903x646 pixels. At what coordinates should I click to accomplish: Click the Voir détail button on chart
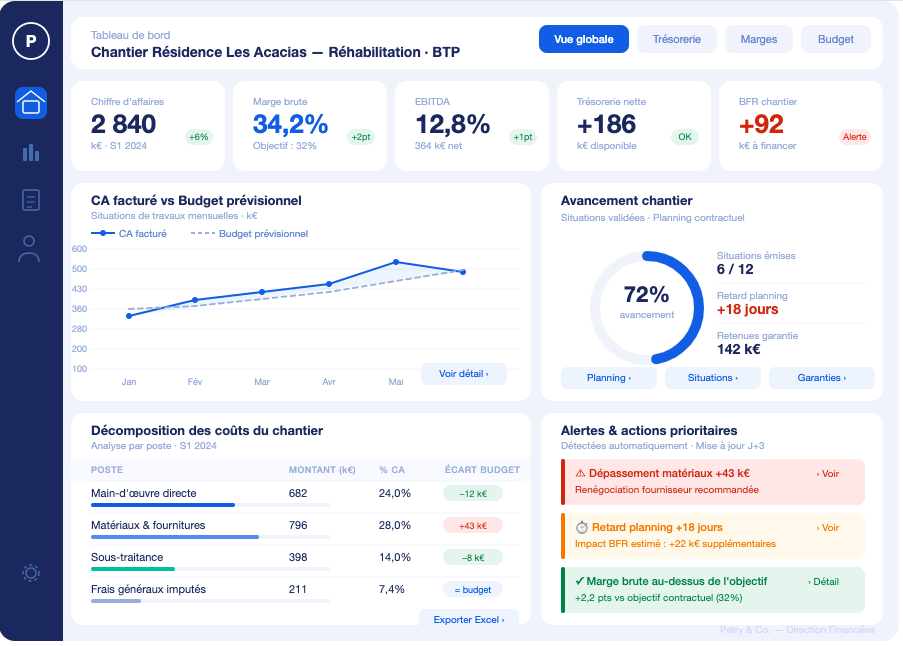(x=464, y=374)
